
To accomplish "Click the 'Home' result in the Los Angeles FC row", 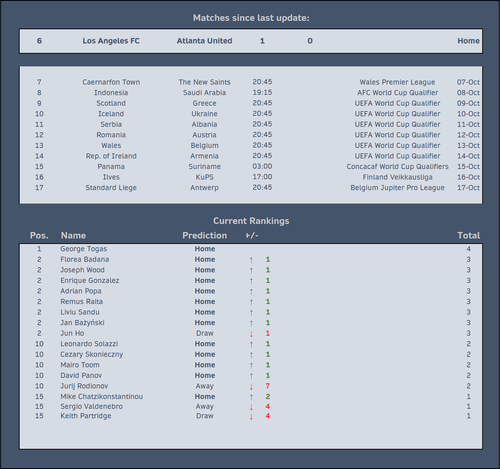I will (x=468, y=41).
